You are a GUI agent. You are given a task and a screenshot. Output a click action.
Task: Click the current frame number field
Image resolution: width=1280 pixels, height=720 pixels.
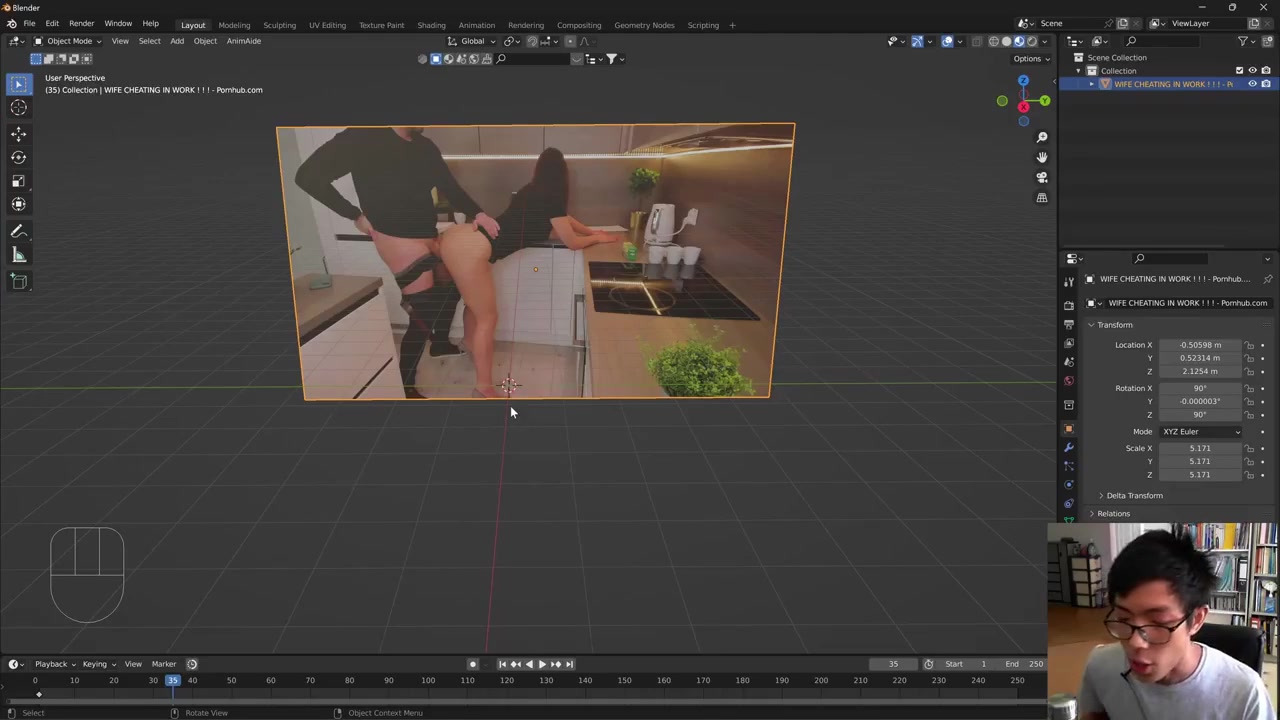coord(893,664)
